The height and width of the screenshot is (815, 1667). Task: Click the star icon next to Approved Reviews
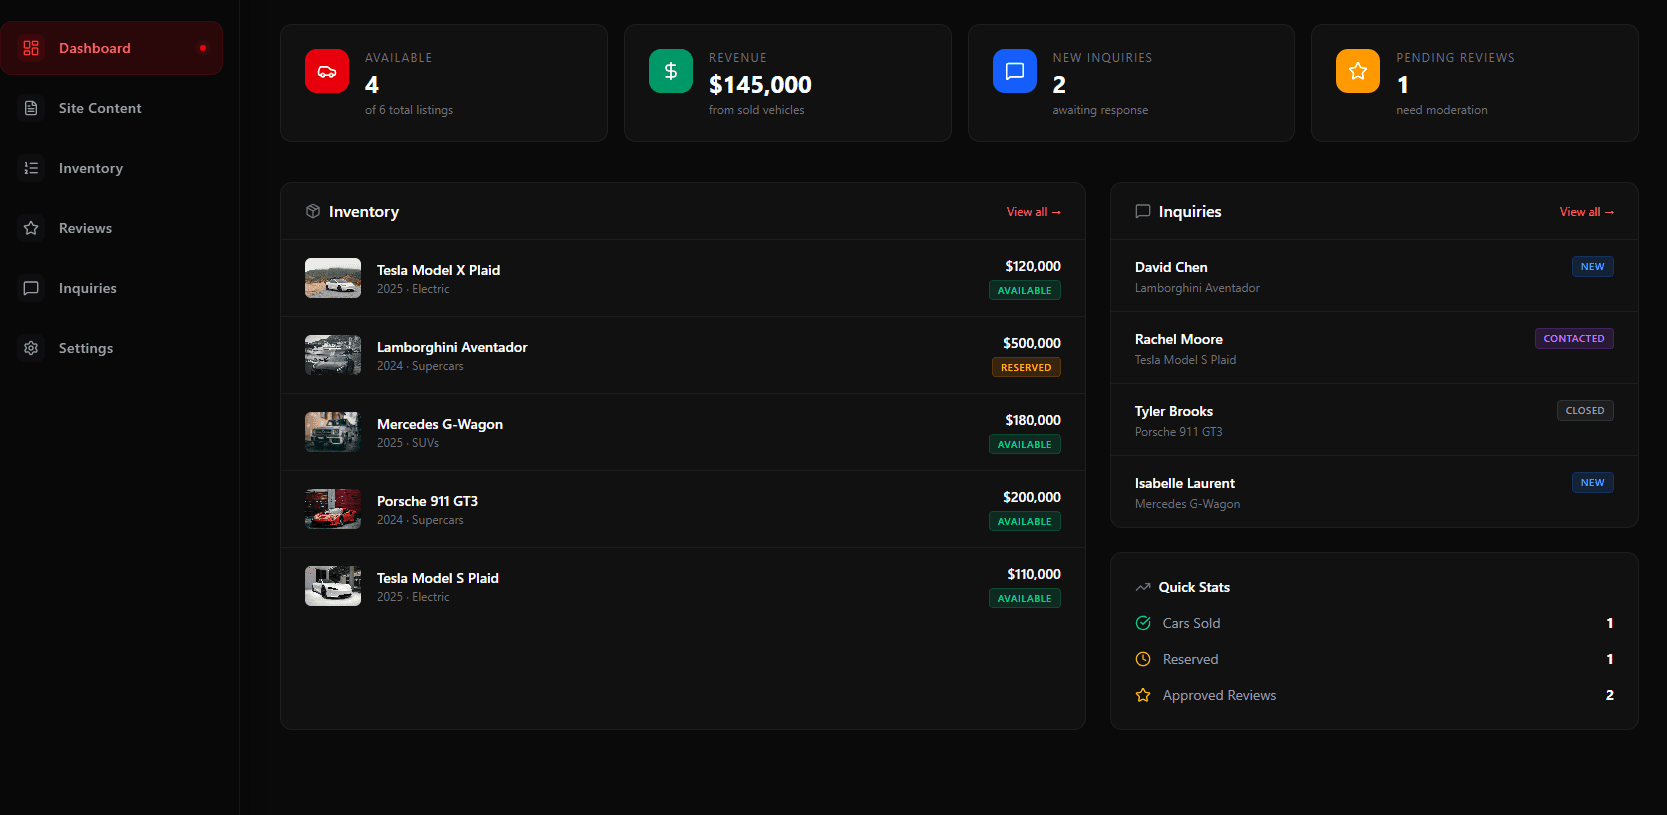(1143, 695)
